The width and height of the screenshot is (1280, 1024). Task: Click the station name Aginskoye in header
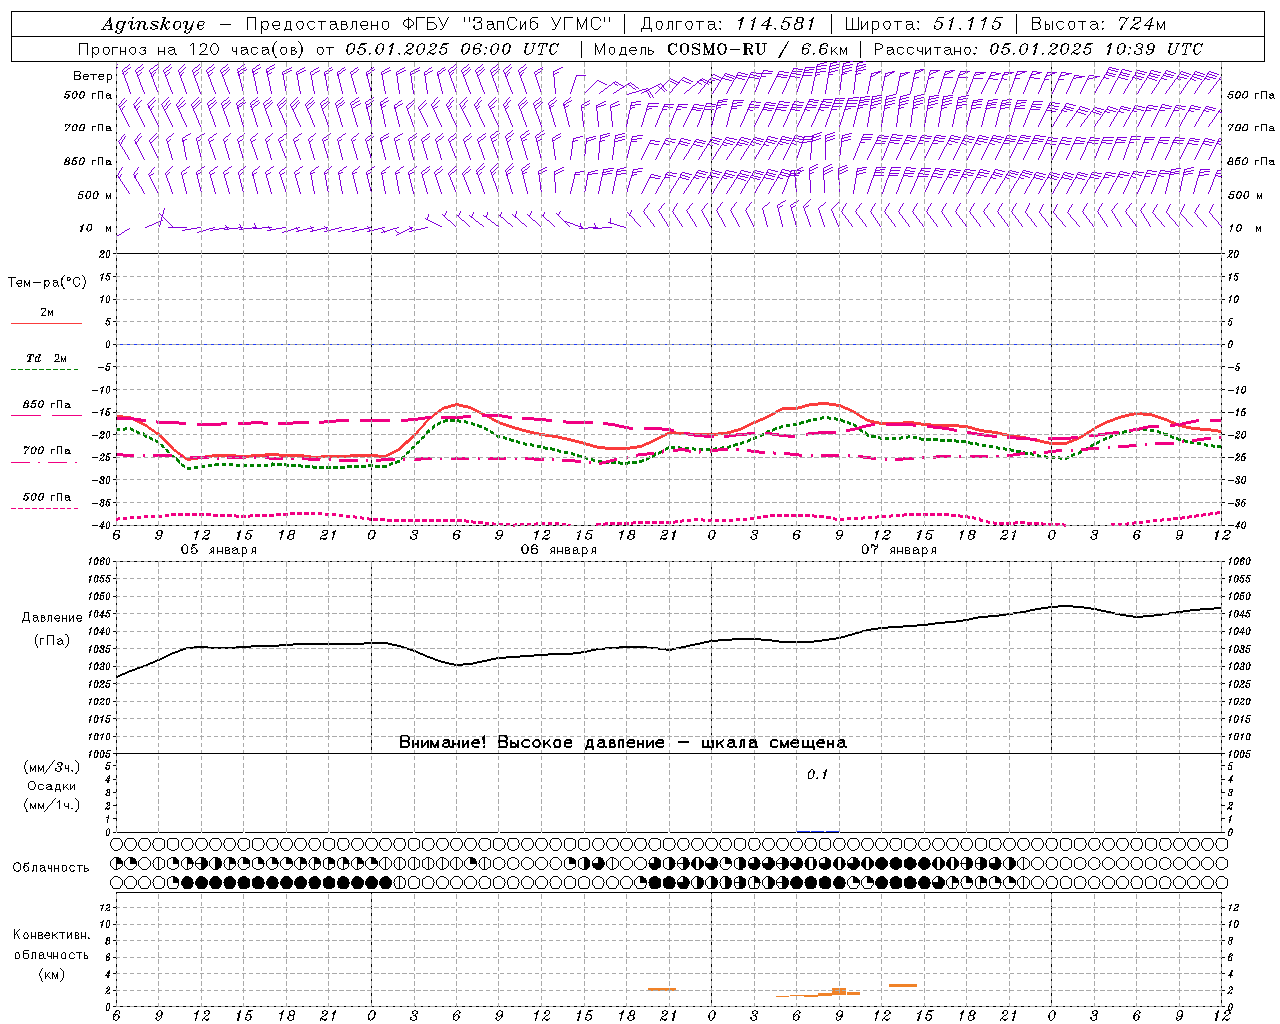point(153,25)
